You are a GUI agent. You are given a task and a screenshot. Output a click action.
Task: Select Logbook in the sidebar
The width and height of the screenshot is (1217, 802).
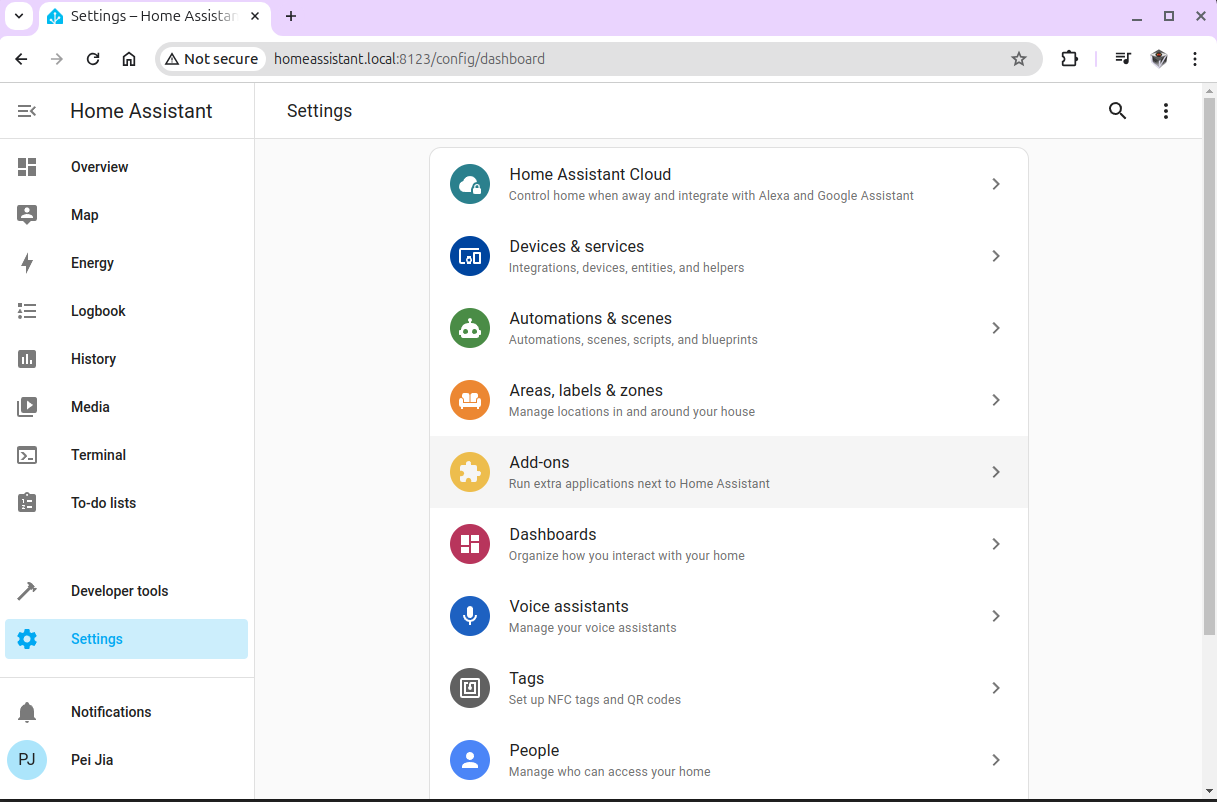tap(126, 311)
